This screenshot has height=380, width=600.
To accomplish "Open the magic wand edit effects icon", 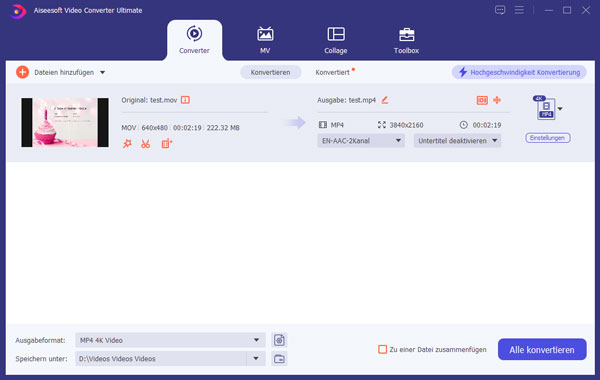I will pos(127,144).
